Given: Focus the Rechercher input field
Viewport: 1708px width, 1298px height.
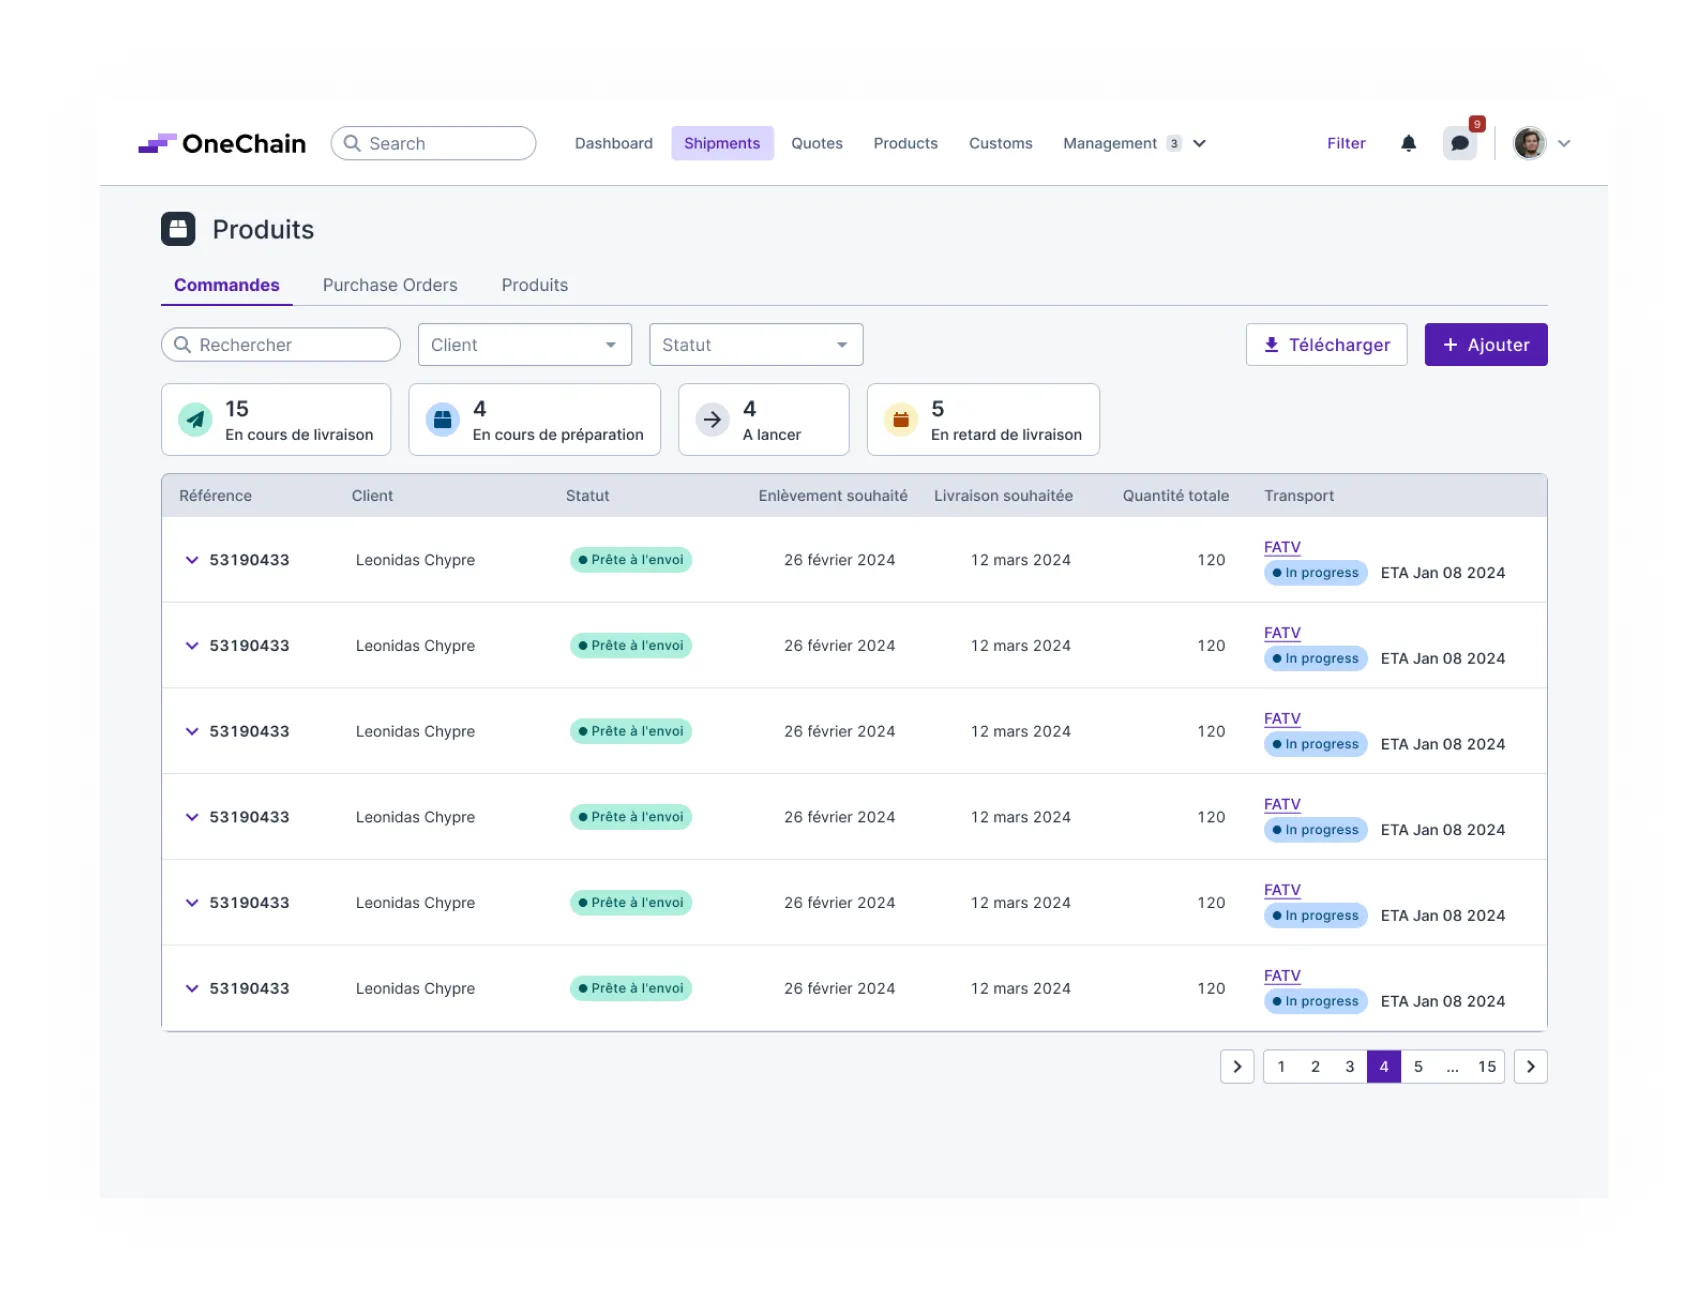Looking at the screenshot, I should click(281, 345).
